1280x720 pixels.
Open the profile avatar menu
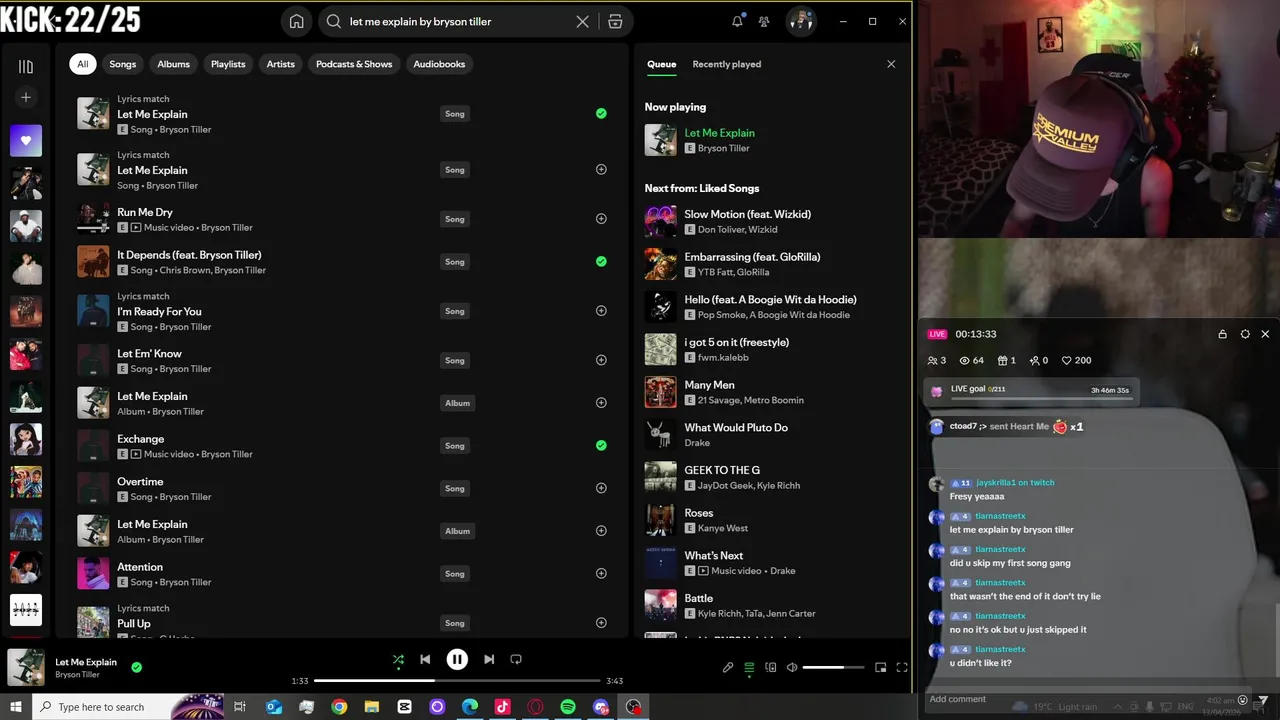coord(800,21)
